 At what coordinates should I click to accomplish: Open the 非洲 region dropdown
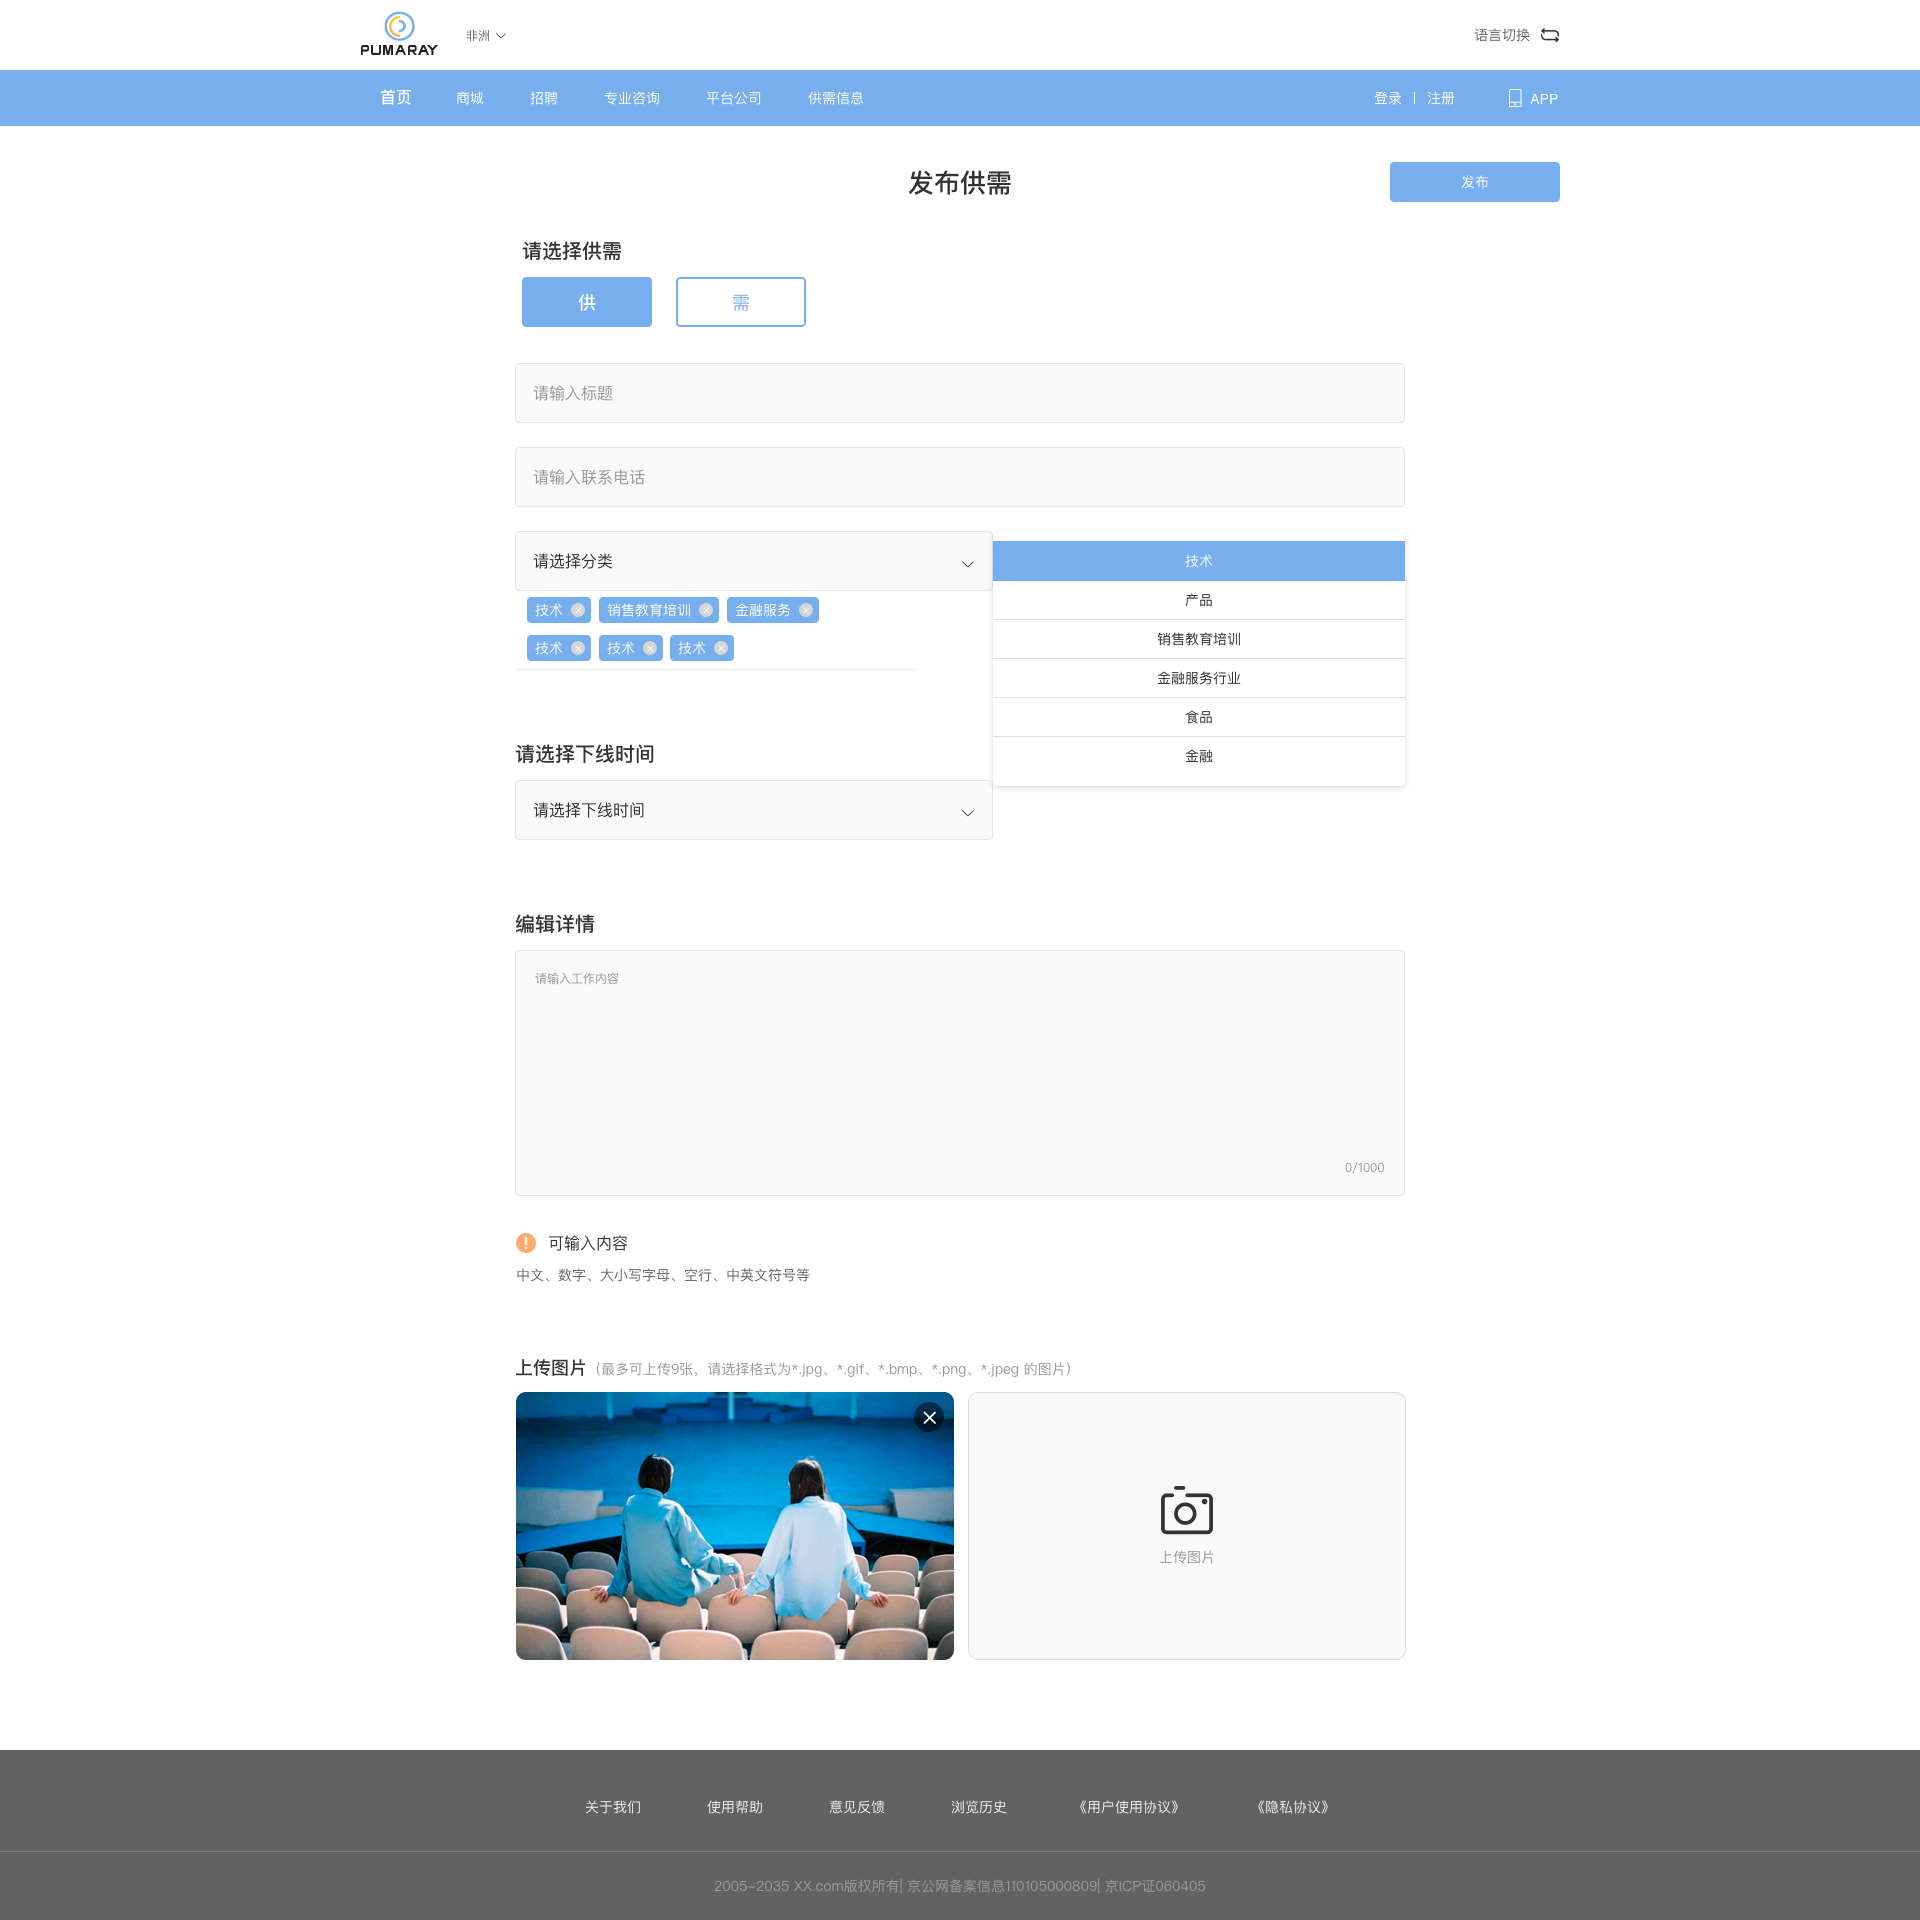486,35
